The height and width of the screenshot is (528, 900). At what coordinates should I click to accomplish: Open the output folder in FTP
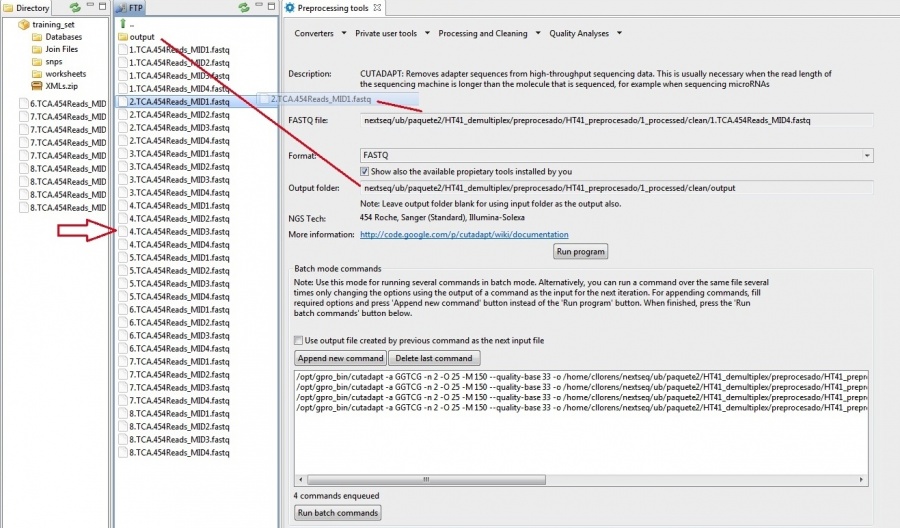[141, 37]
